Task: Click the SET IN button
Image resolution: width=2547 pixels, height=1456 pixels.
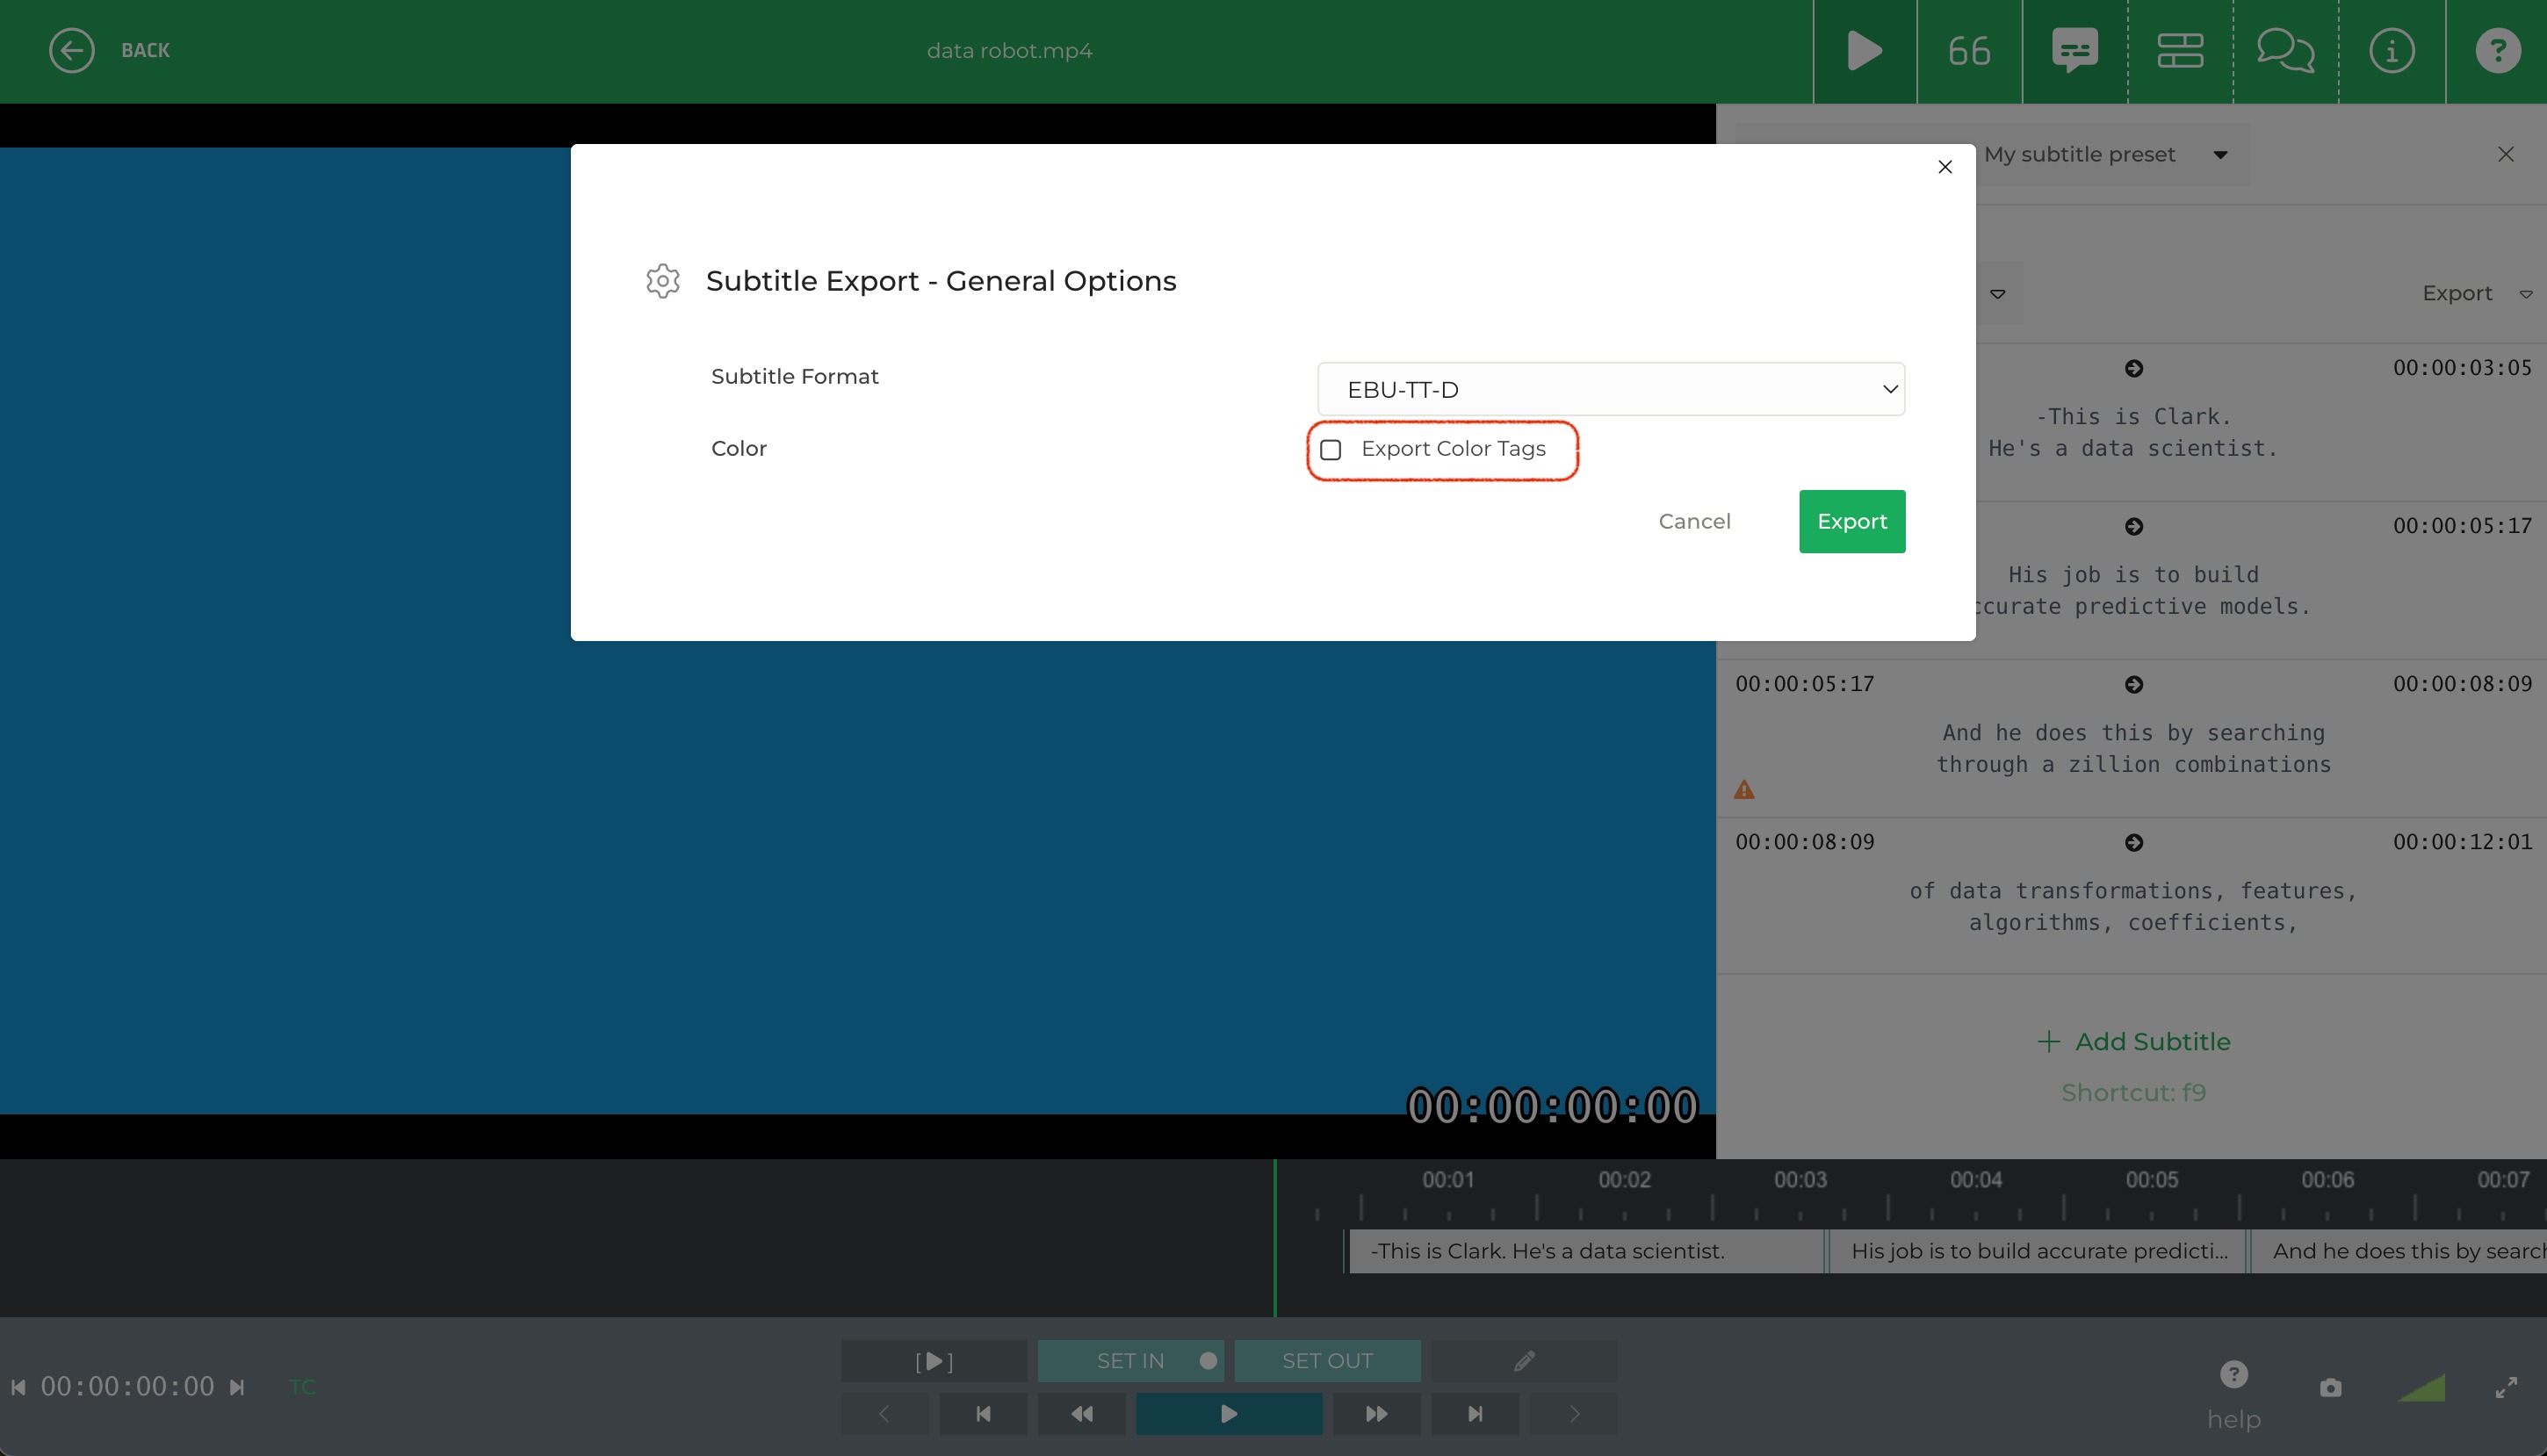Action: (1130, 1361)
